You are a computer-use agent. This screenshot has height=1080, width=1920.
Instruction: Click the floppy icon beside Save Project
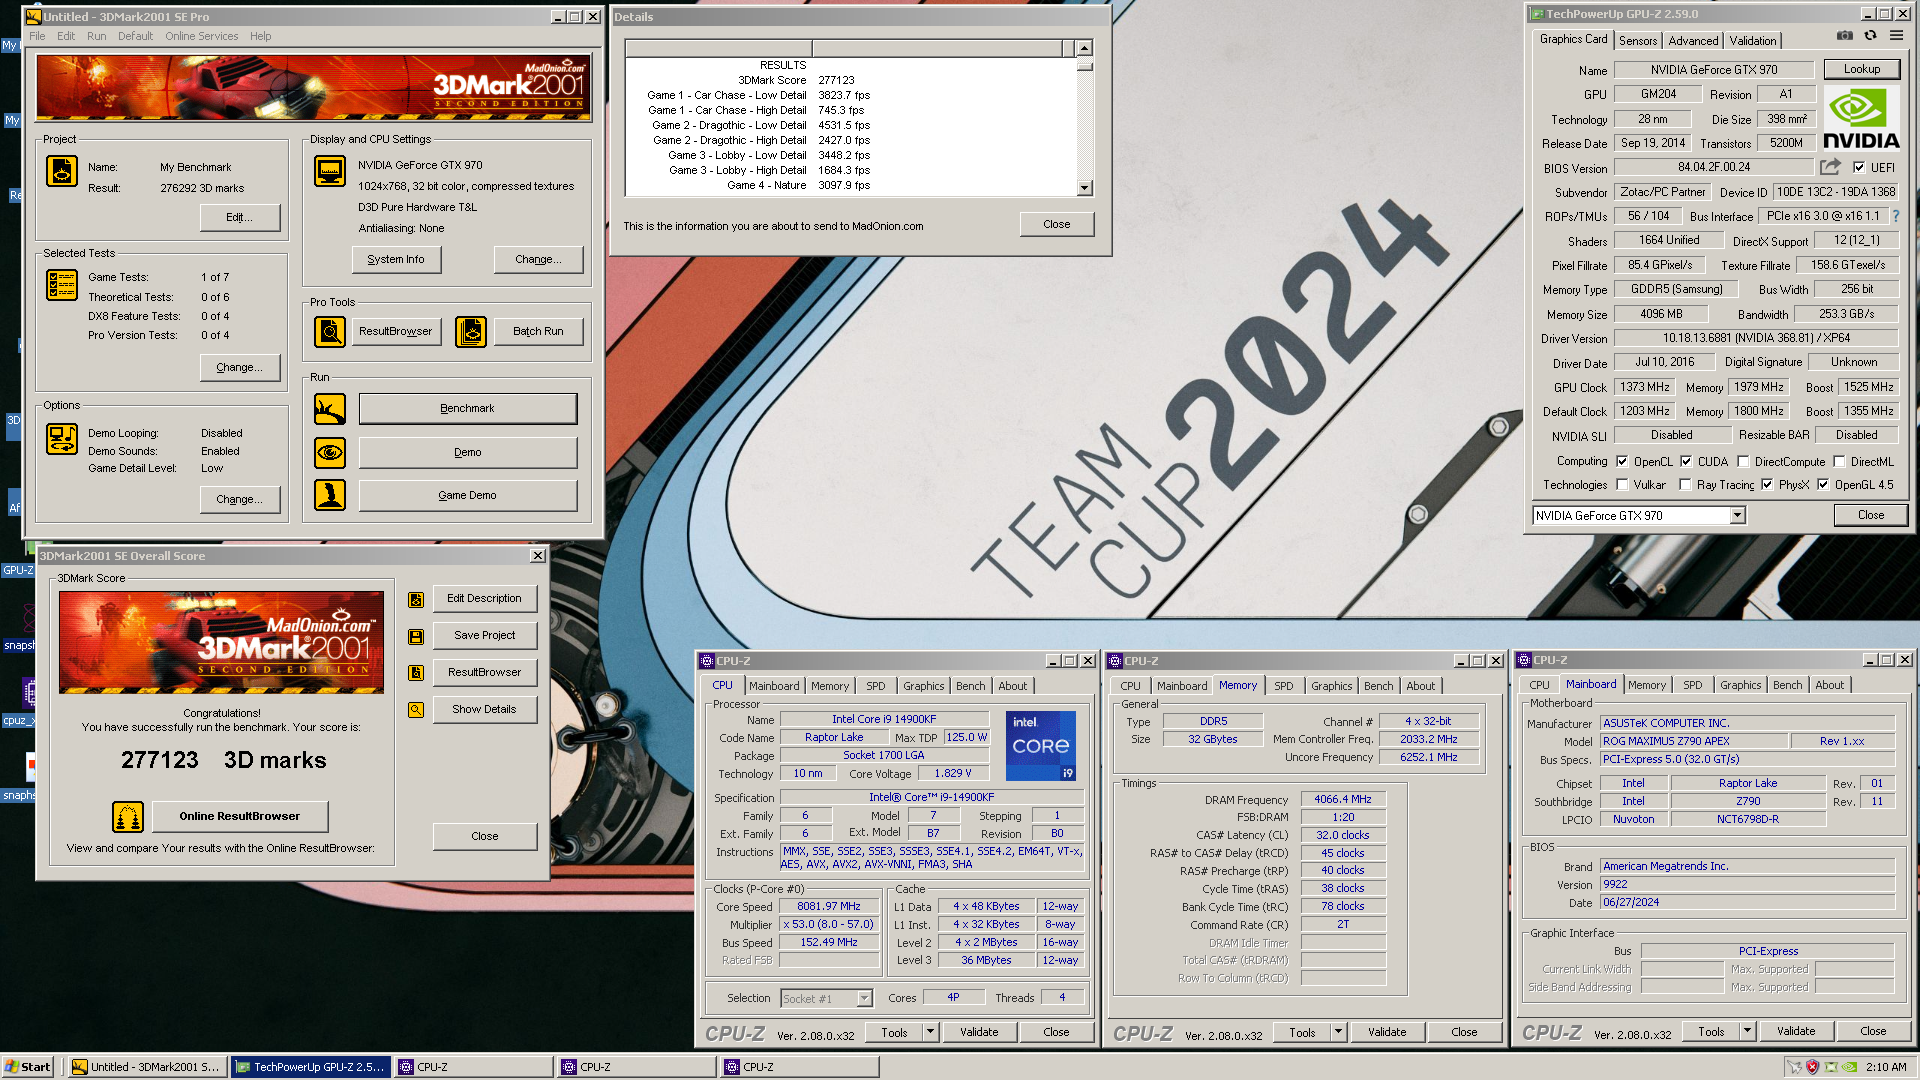416,637
